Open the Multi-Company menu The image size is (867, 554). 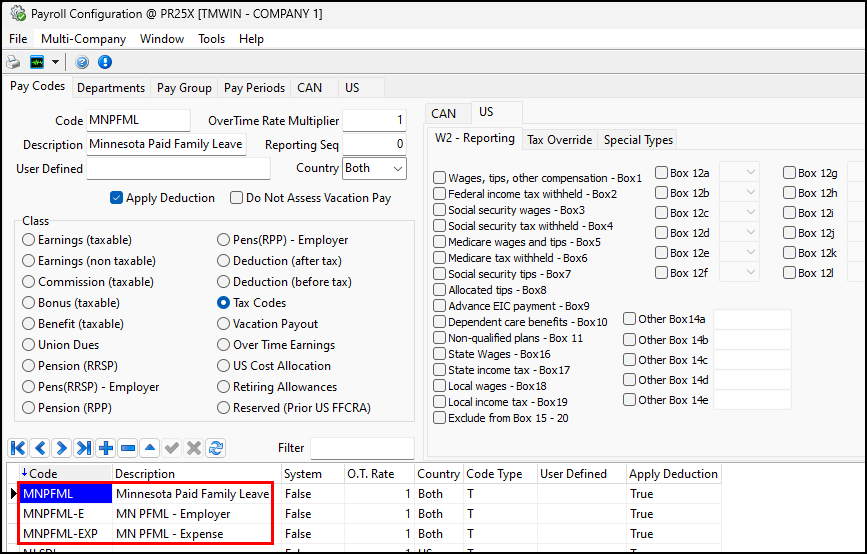83,39
